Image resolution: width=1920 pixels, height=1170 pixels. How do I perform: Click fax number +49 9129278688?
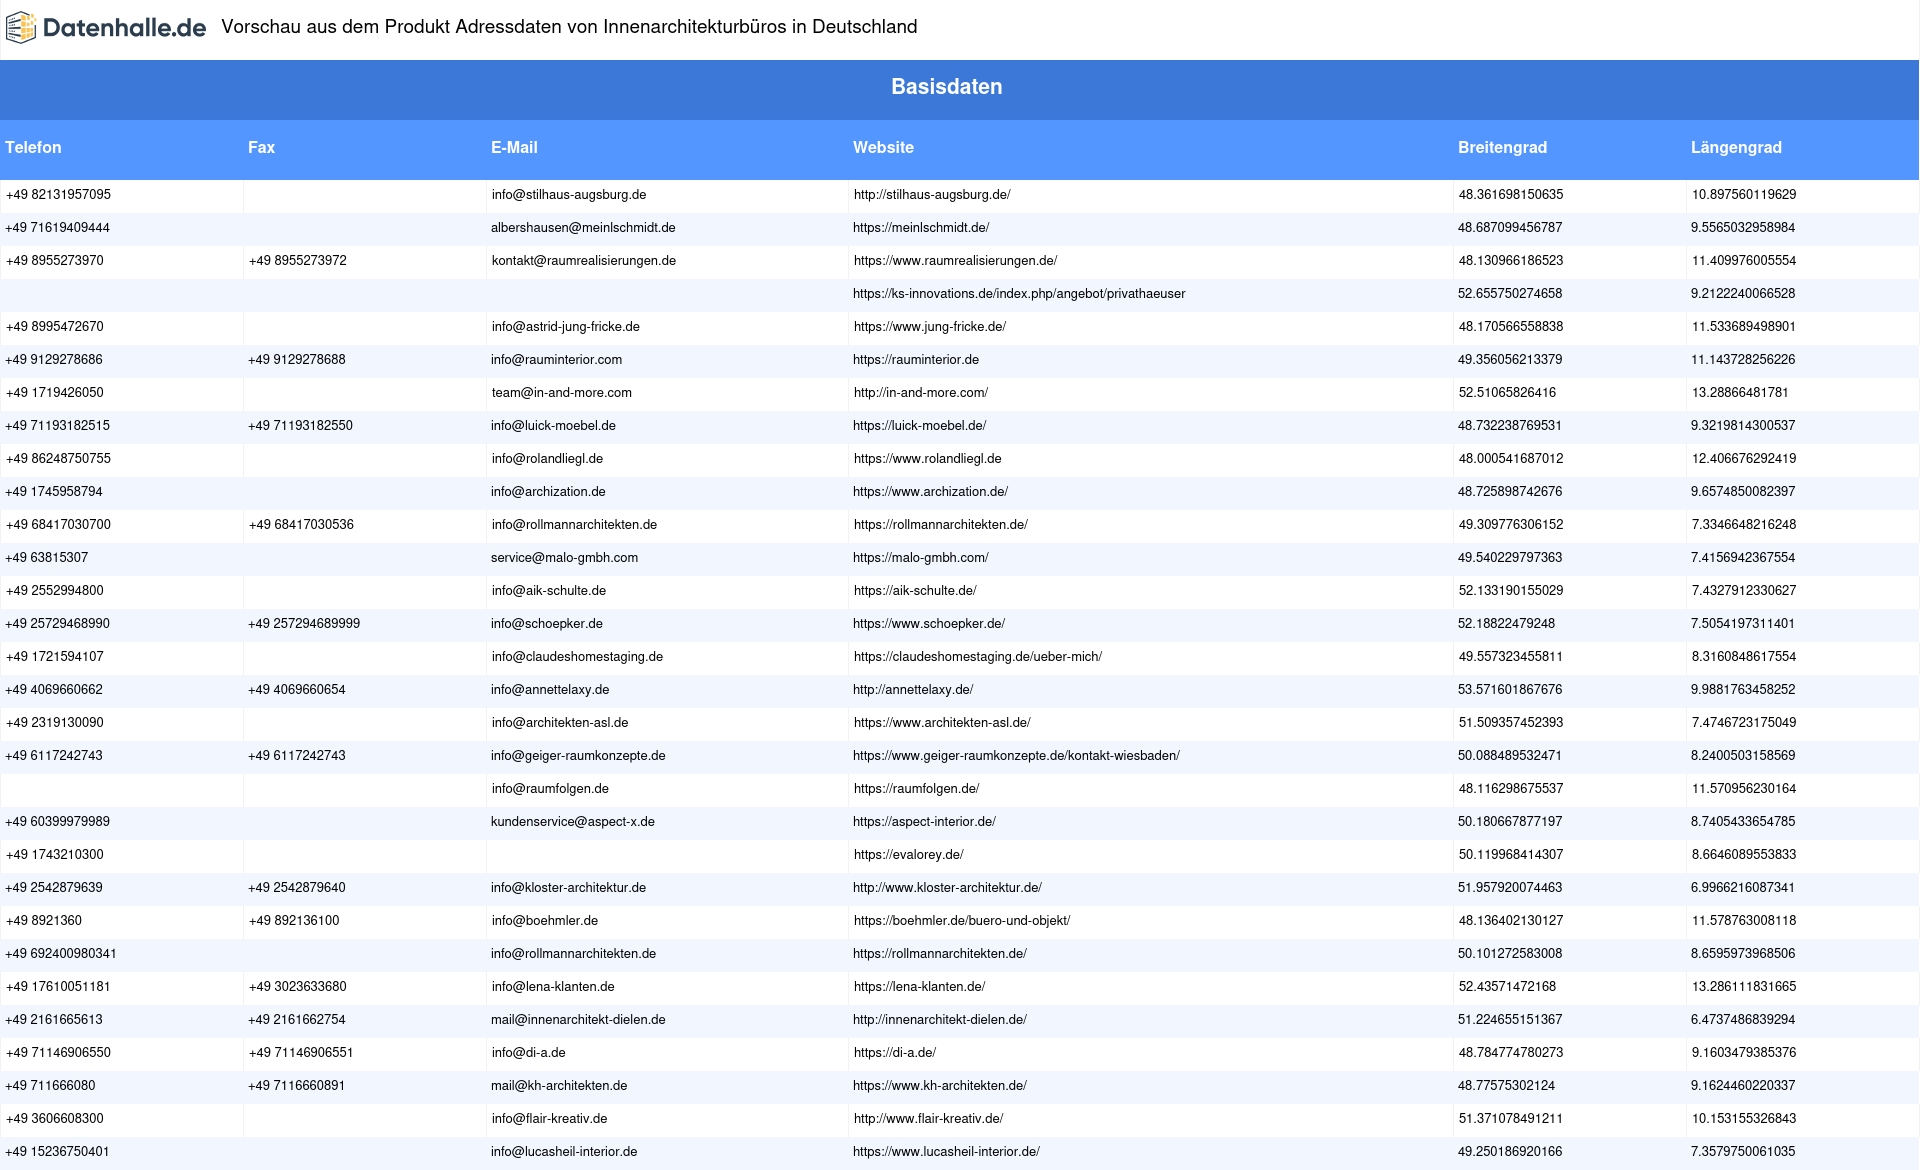pos(297,360)
